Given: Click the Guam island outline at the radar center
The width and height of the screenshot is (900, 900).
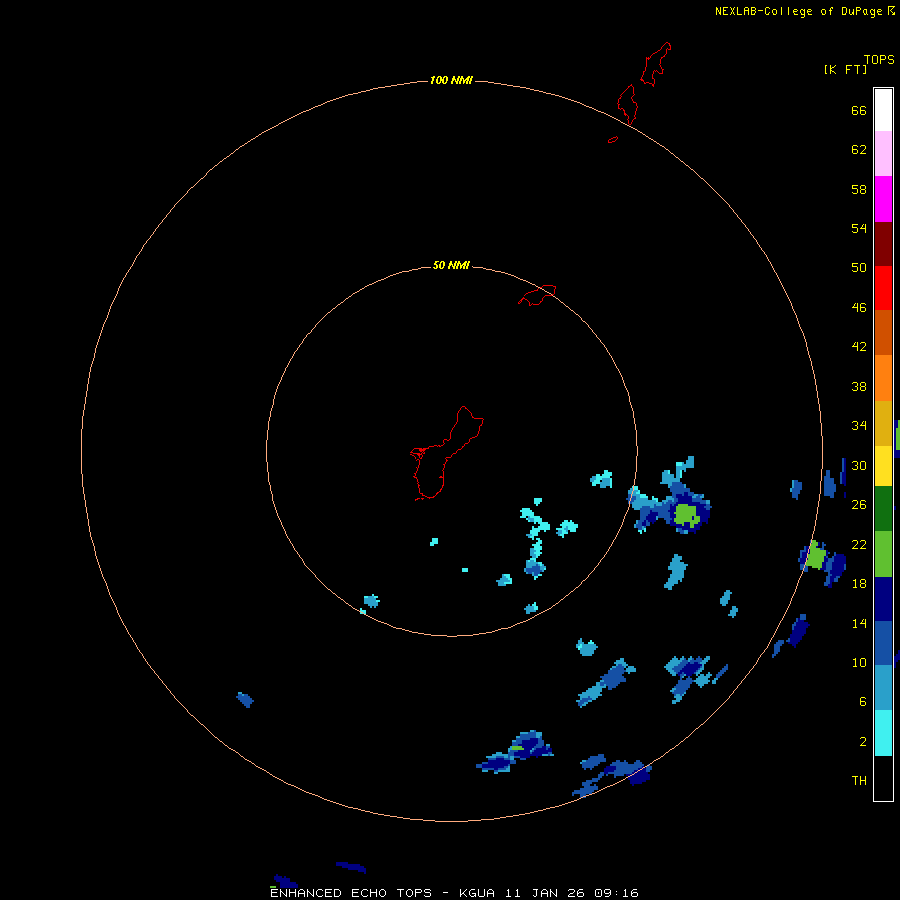Looking at the screenshot, I should pos(447,453).
